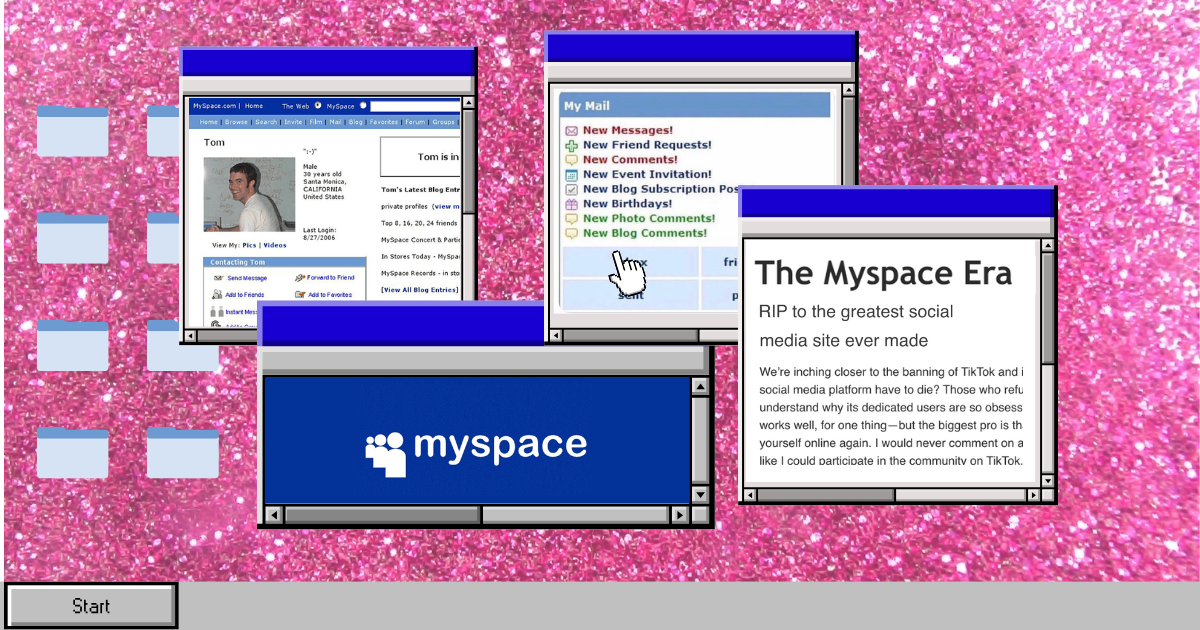
Task: Click the Add to Favorites link
Action: tap(330, 295)
